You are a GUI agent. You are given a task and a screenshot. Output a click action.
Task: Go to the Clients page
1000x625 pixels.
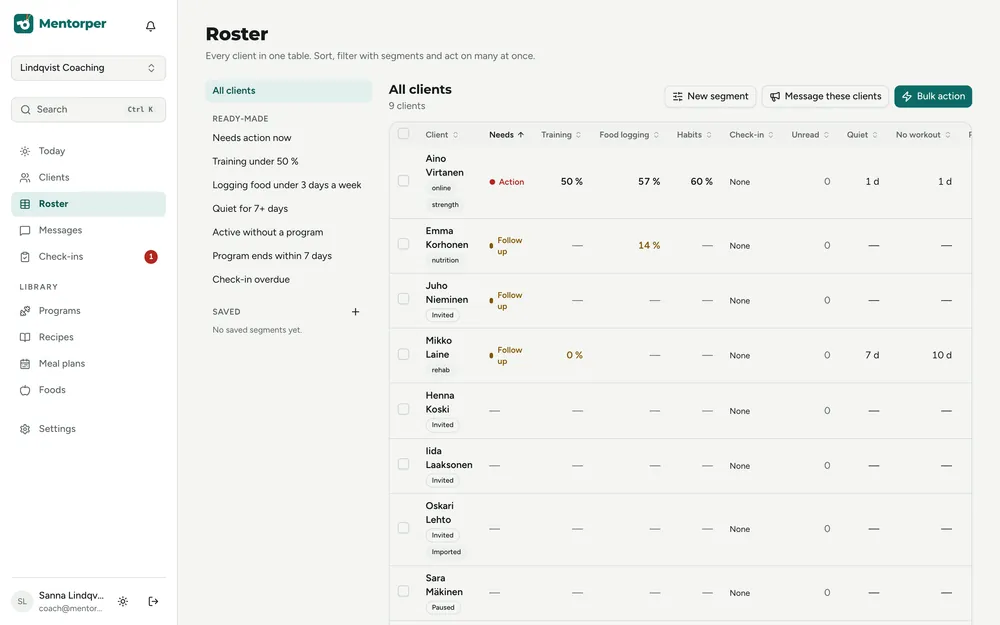click(x=89, y=177)
